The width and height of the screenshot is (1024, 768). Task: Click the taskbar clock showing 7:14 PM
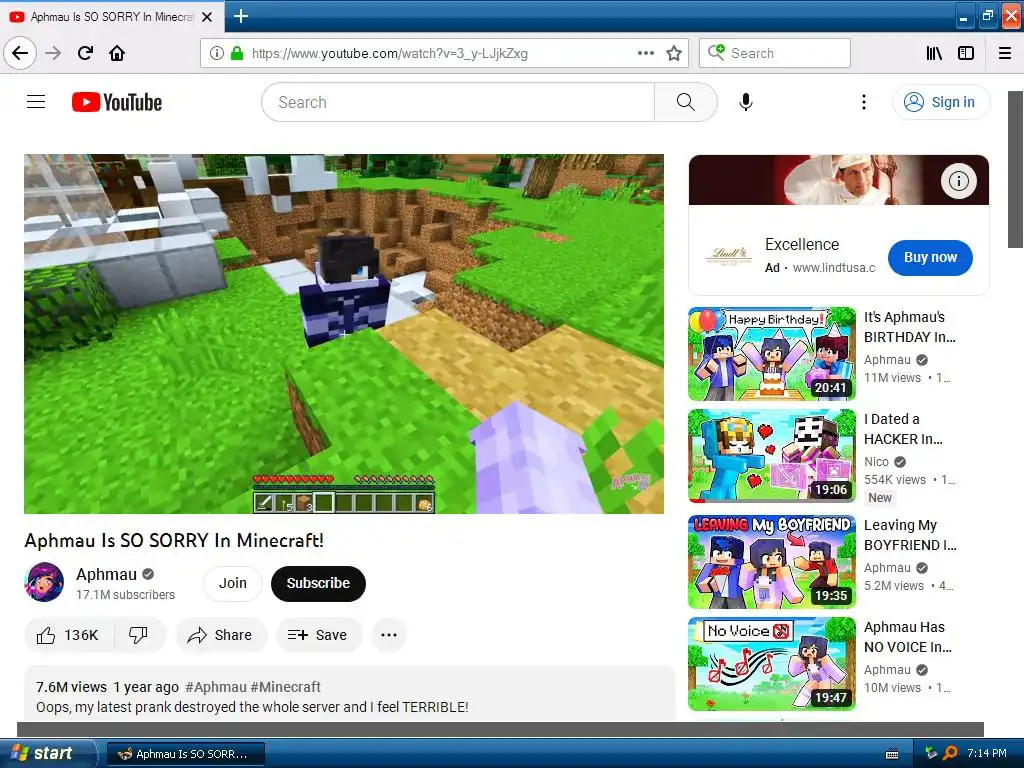point(987,753)
